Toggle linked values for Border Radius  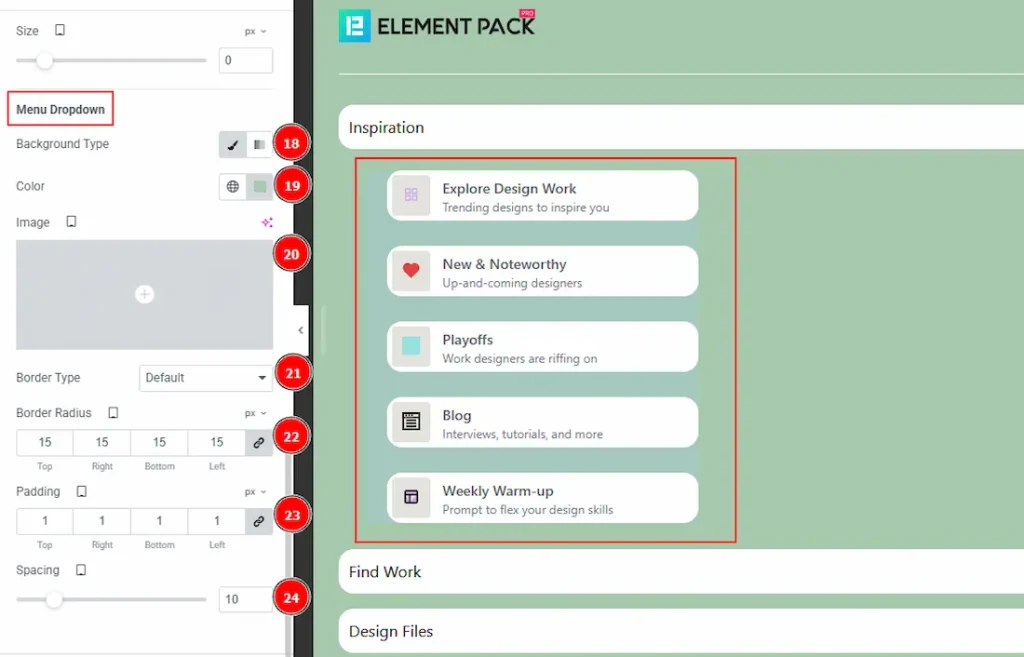[259, 443]
